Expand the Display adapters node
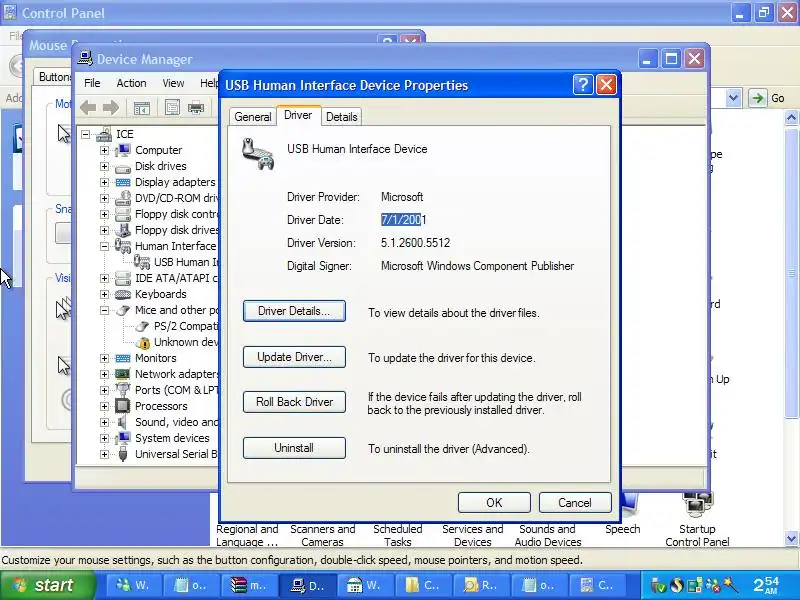 tap(105, 182)
